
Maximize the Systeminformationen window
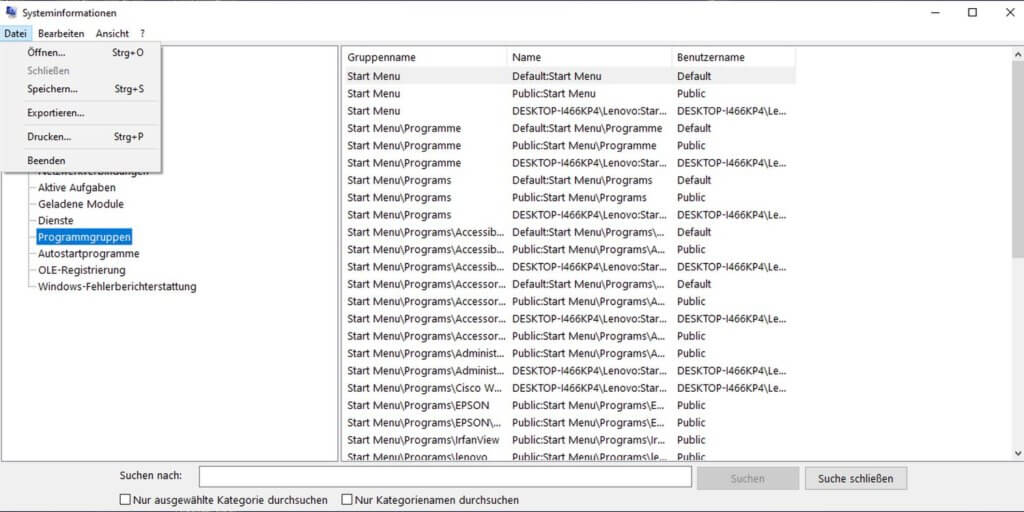(972, 12)
